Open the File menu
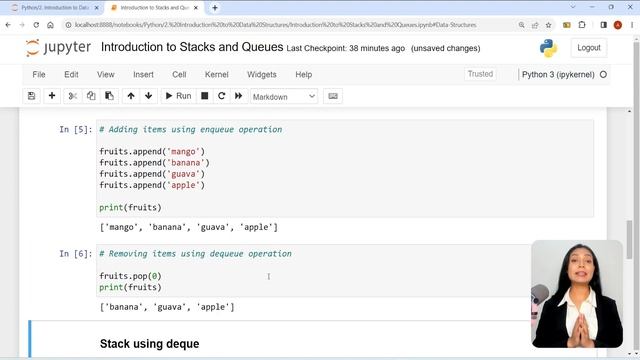The height and width of the screenshot is (360, 640). coord(39,75)
